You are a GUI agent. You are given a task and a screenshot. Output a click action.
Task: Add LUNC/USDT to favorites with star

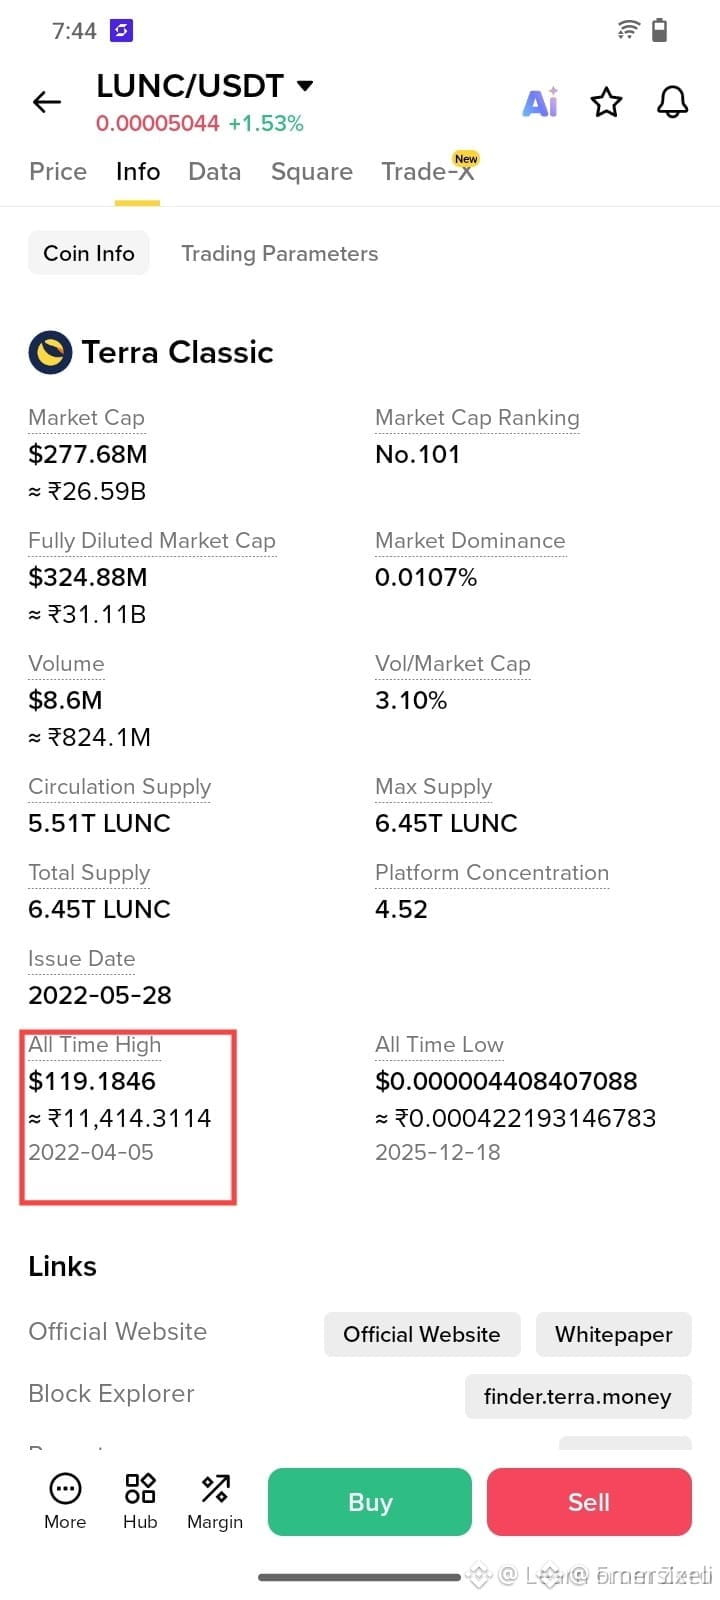click(x=606, y=102)
